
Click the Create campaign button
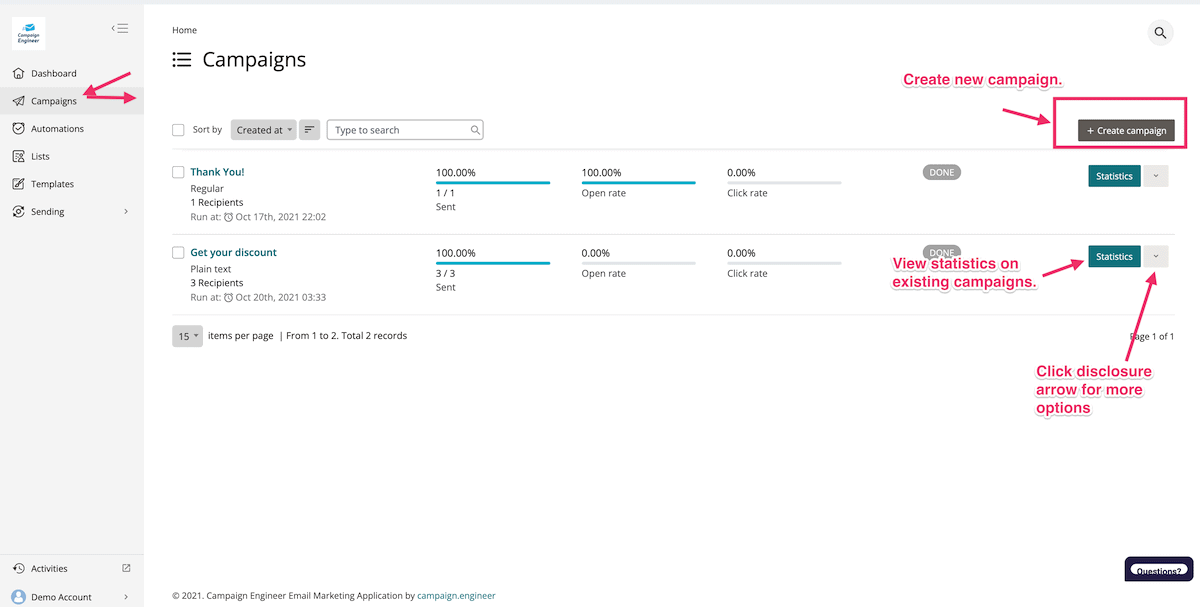click(x=1126, y=130)
